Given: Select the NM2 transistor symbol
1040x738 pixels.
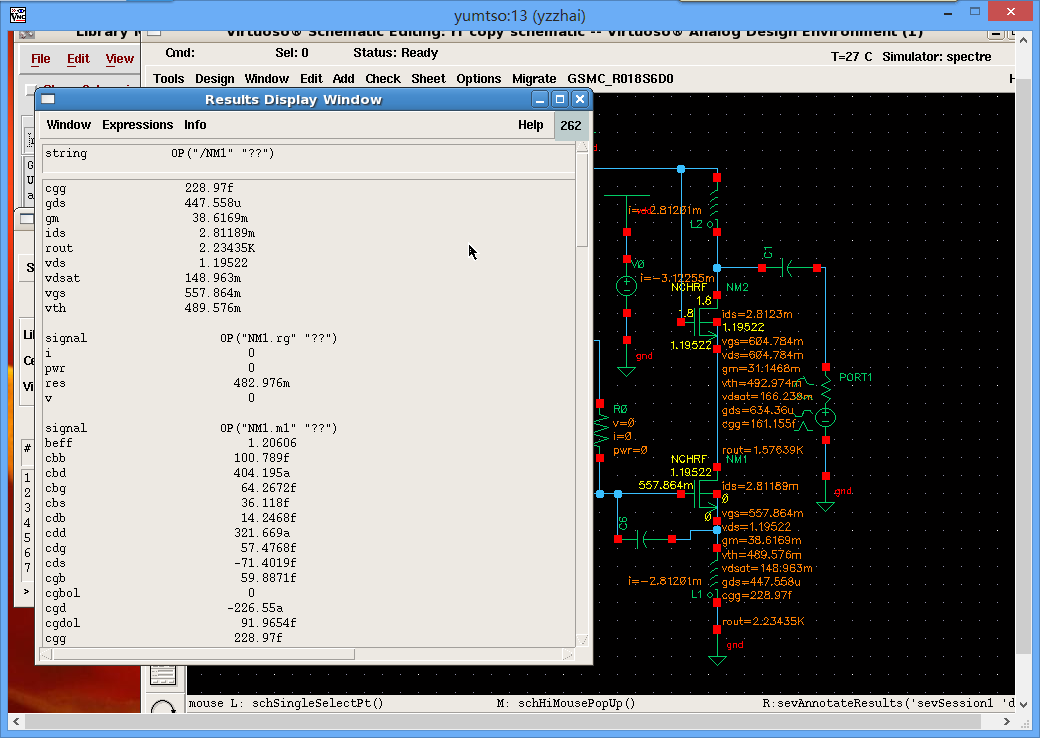Looking at the screenshot, I should pyautogui.click(x=707, y=322).
